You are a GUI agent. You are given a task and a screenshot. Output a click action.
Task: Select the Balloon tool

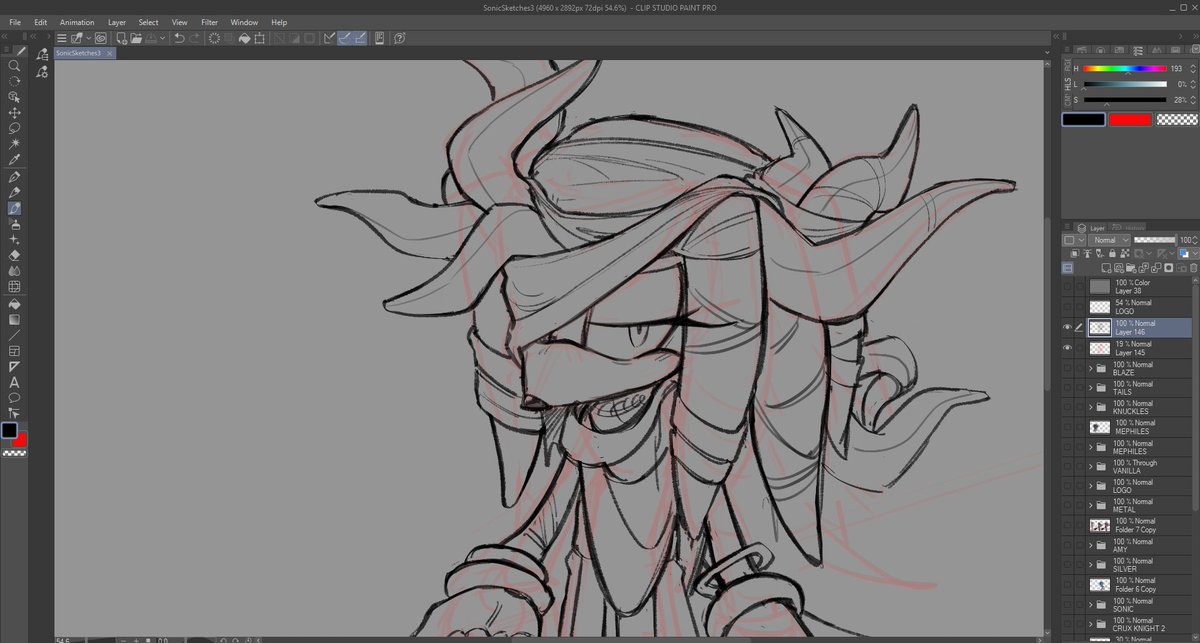[14, 397]
